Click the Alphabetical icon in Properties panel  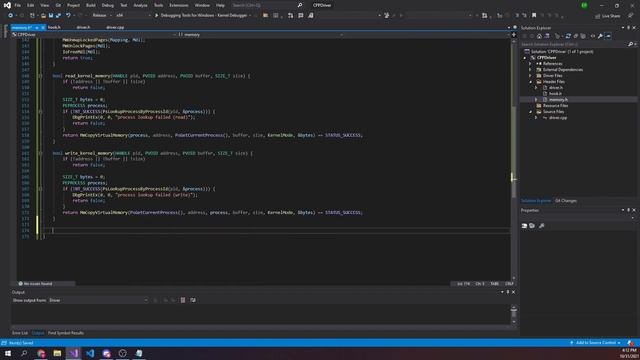pyautogui.click(x=532, y=226)
